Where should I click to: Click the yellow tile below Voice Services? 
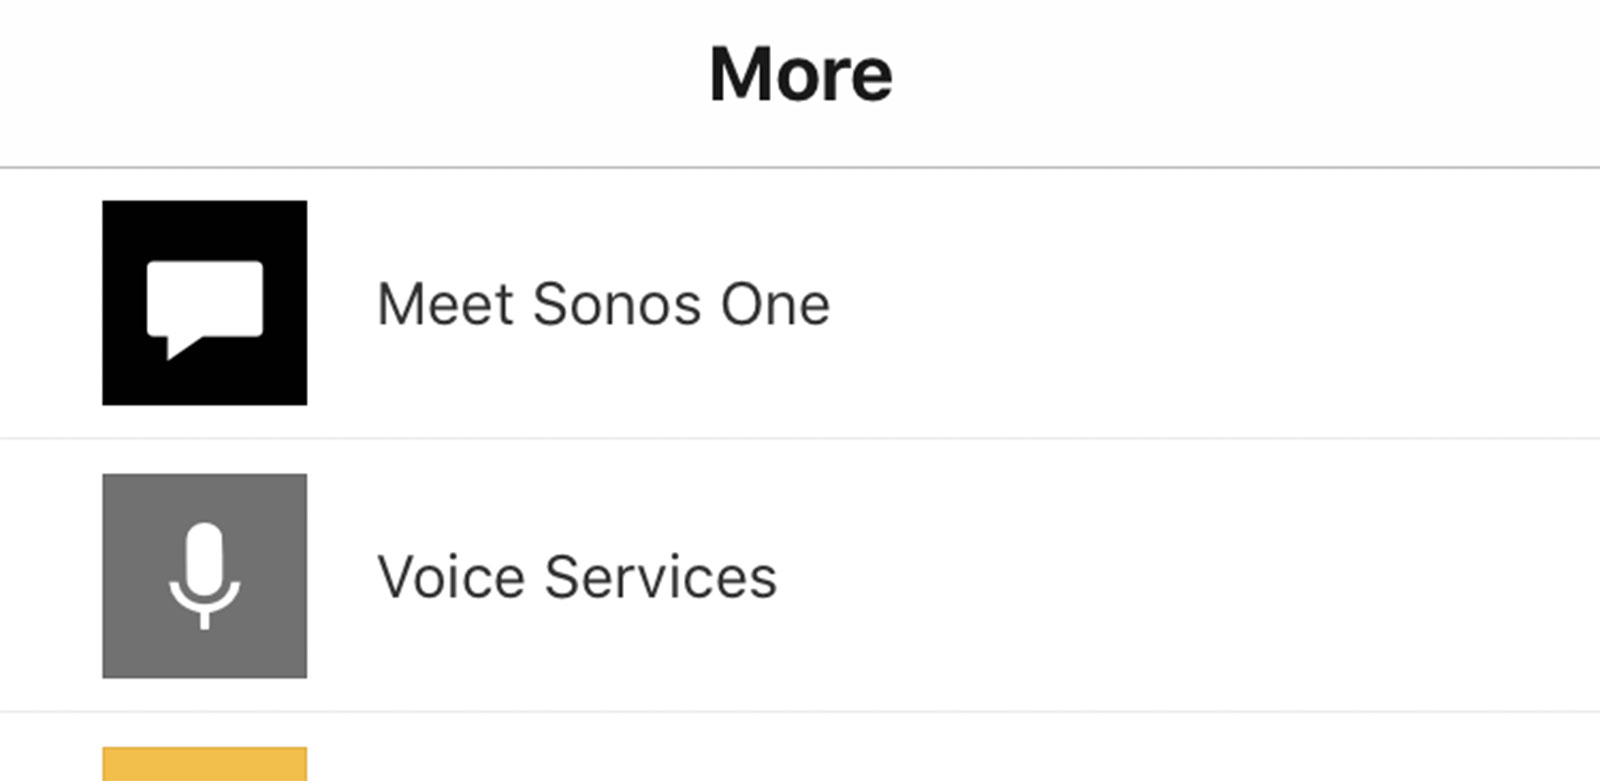(x=204, y=764)
